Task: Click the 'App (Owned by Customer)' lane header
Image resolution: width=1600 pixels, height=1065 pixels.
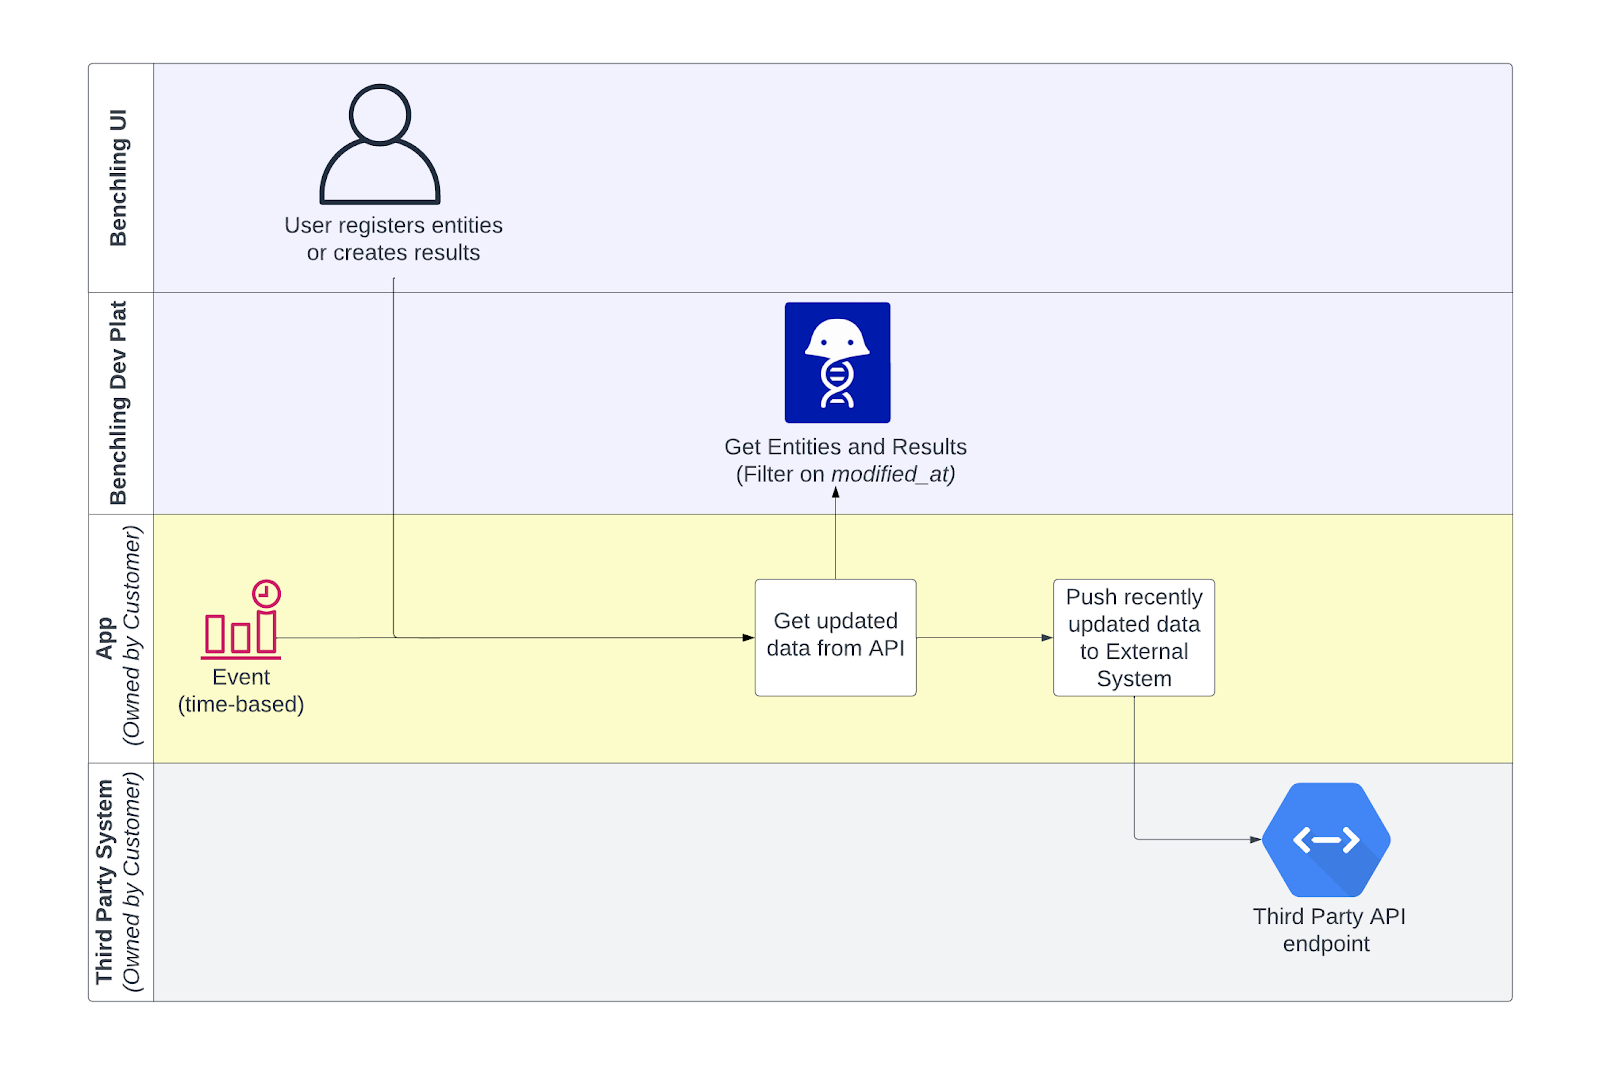Action: click(x=121, y=638)
